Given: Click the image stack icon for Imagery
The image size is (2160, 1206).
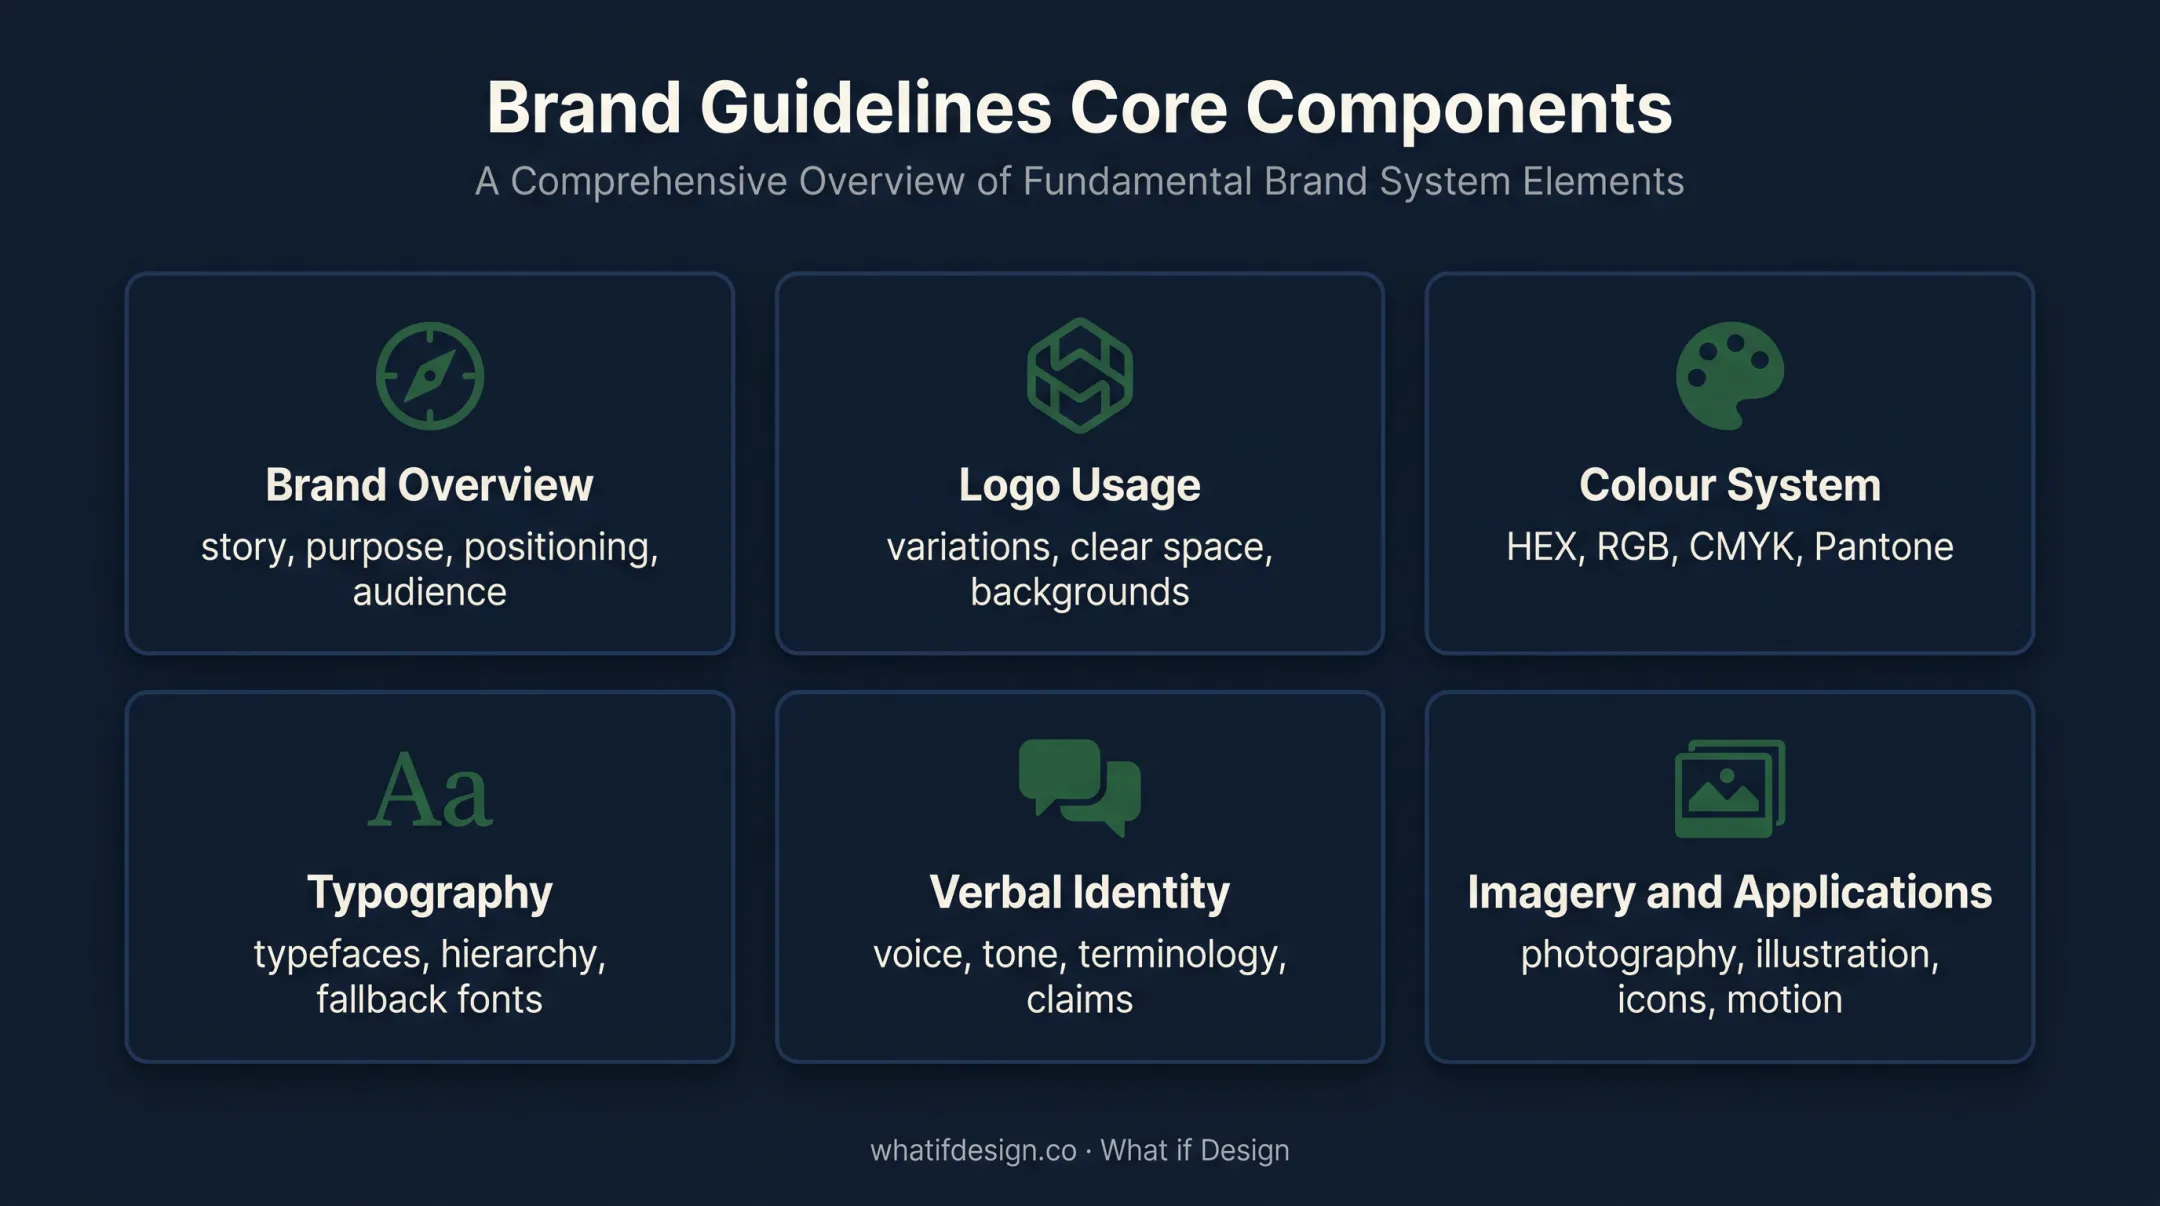Looking at the screenshot, I should (x=1730, y=788).
